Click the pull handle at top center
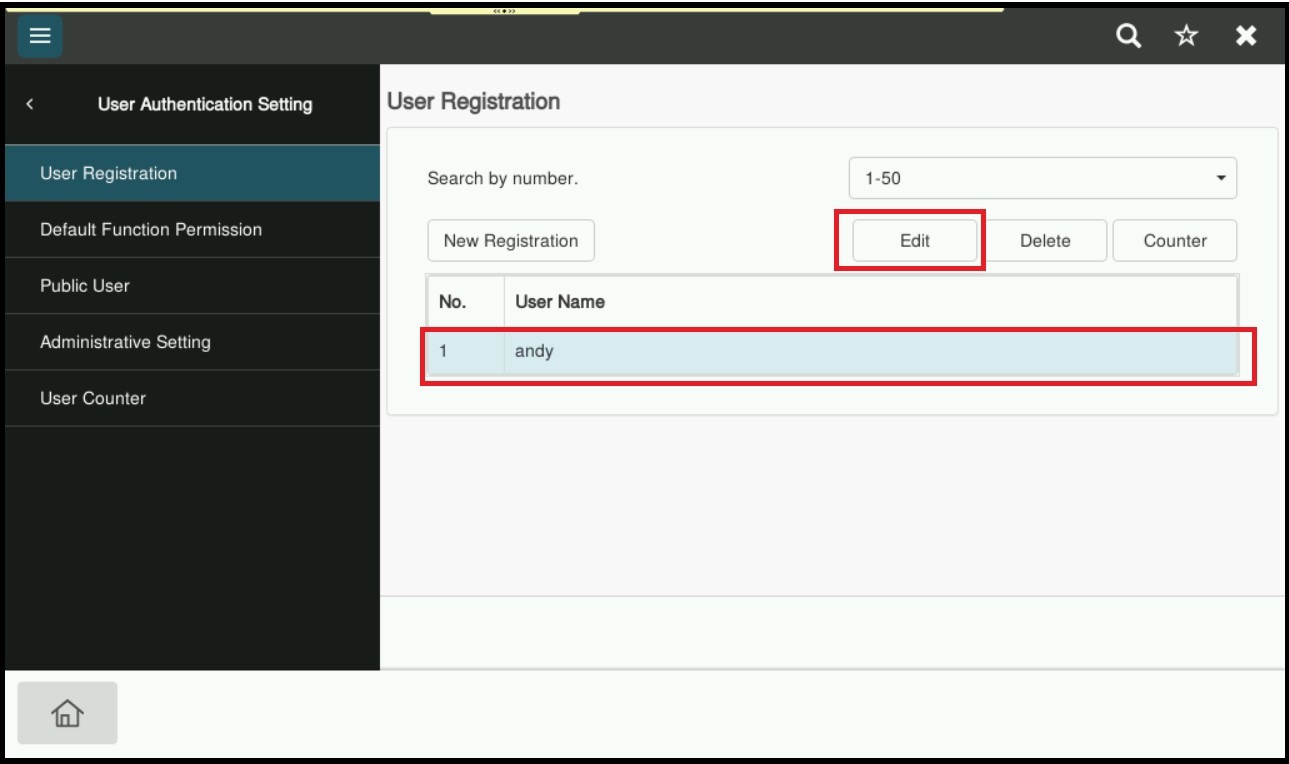 click(x=504, y=10)
